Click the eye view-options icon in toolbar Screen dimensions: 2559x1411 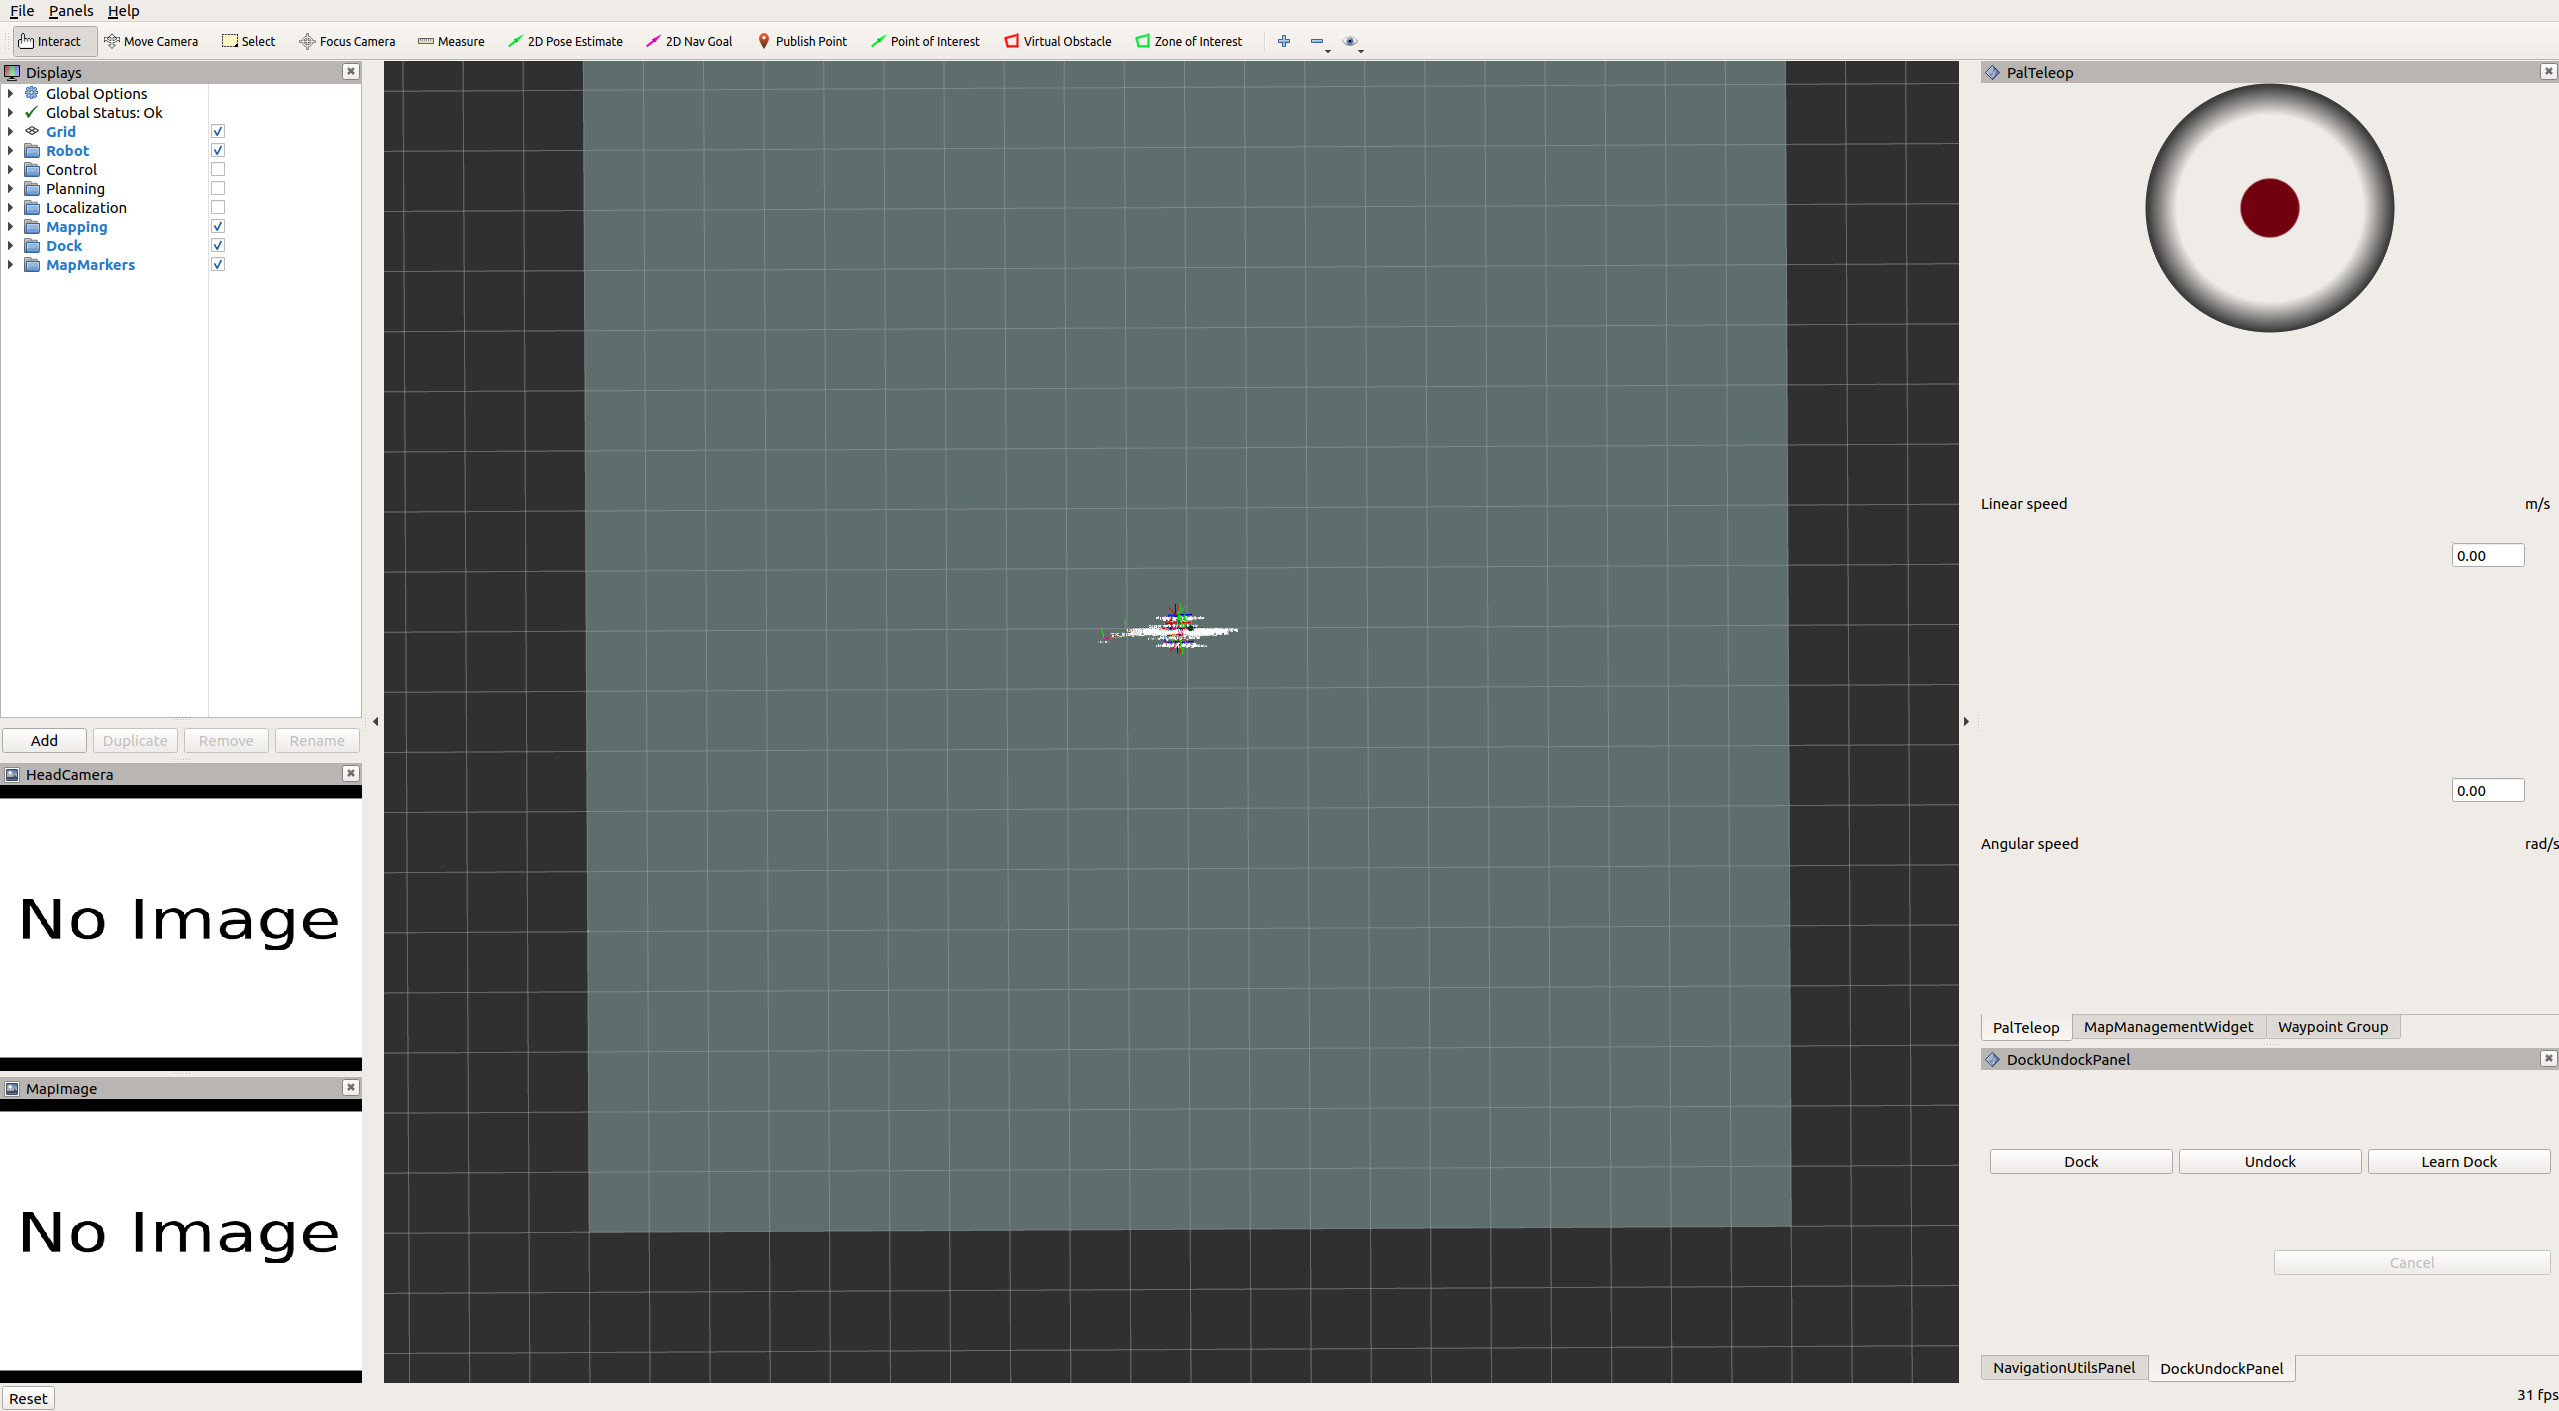(1352, 41)
